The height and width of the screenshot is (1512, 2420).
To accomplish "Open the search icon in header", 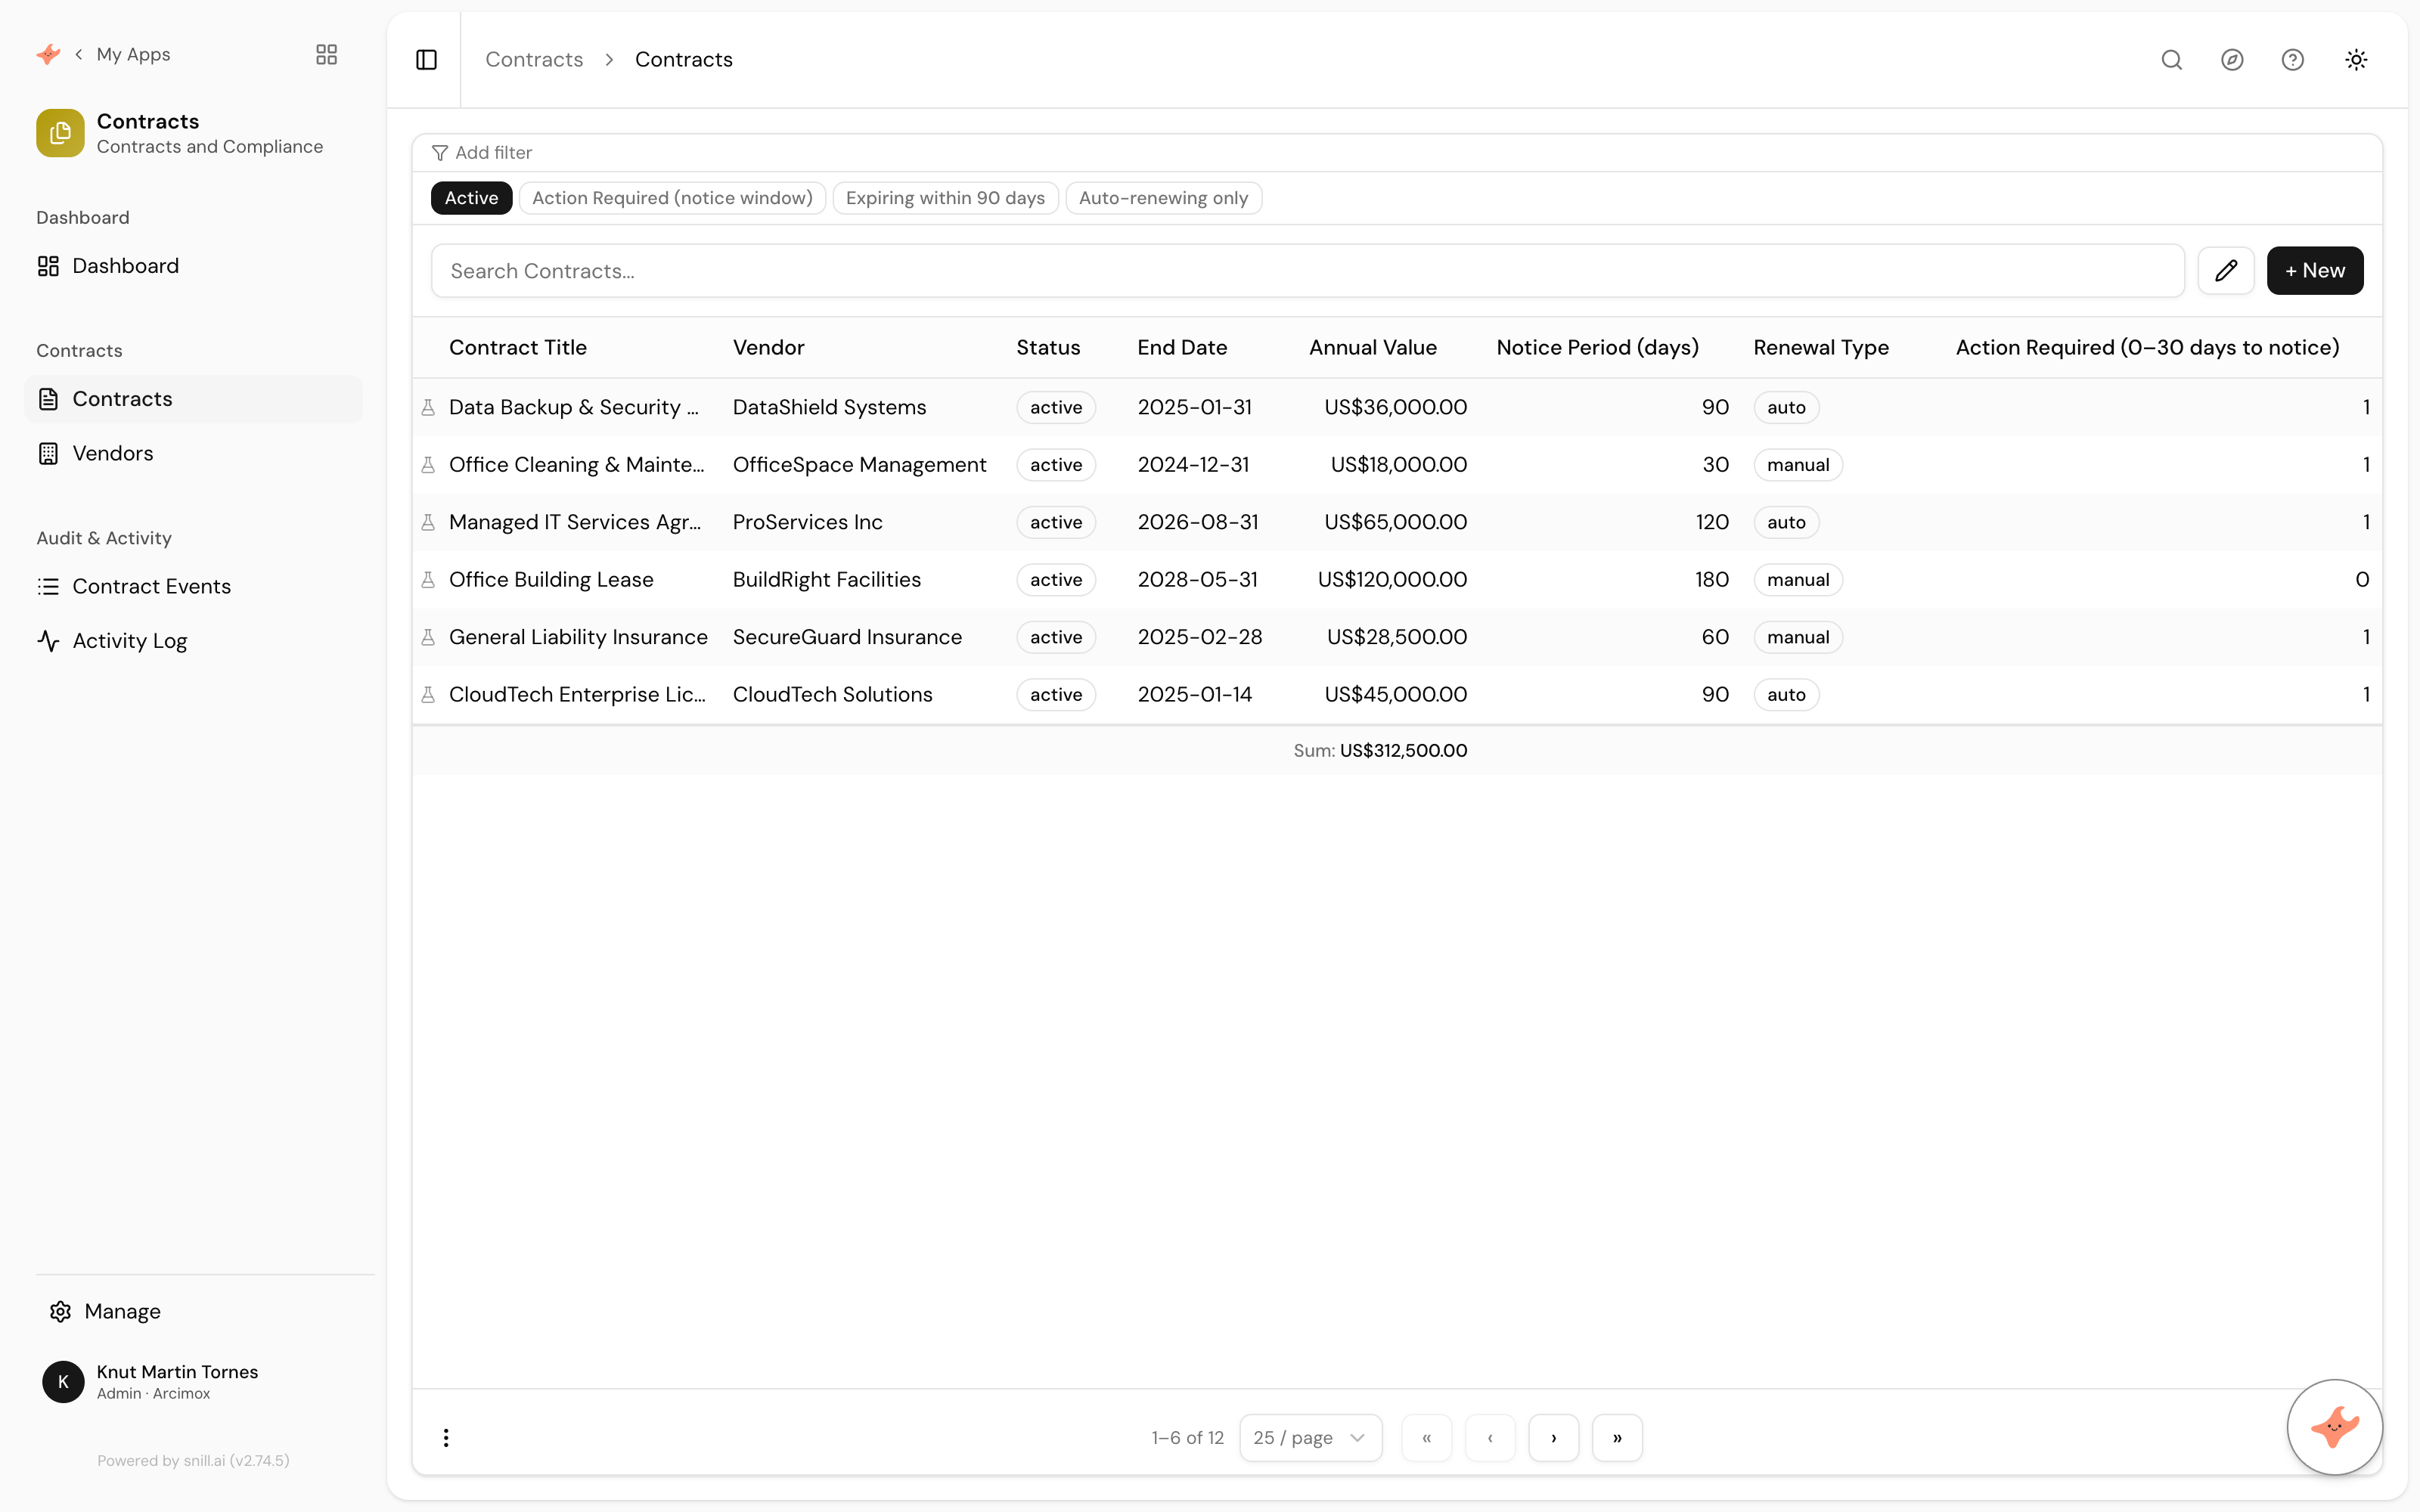I will pos(2171,60).
